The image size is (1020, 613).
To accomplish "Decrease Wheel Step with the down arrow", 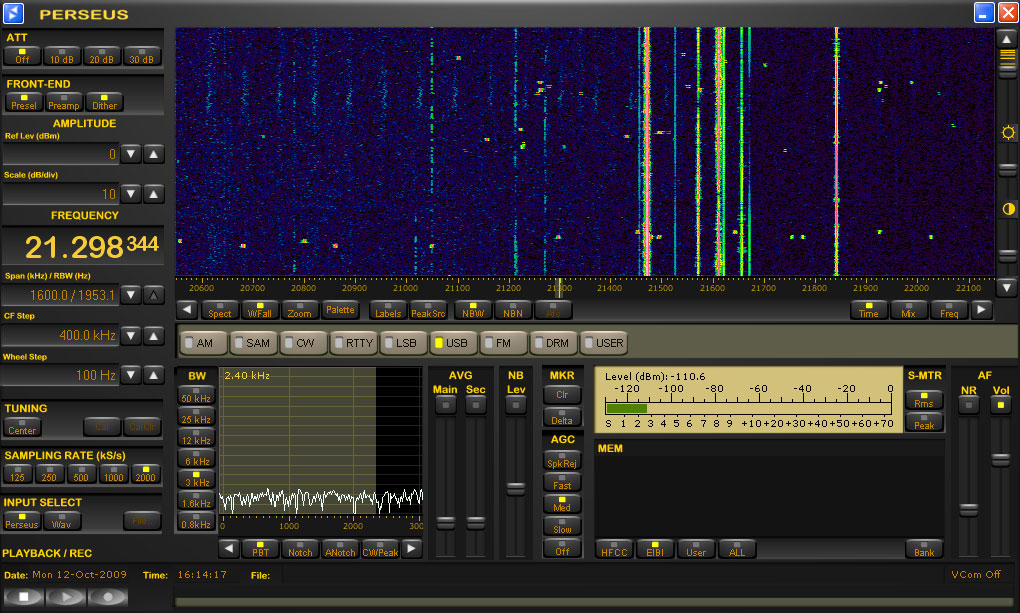I will tap(131, 375).
